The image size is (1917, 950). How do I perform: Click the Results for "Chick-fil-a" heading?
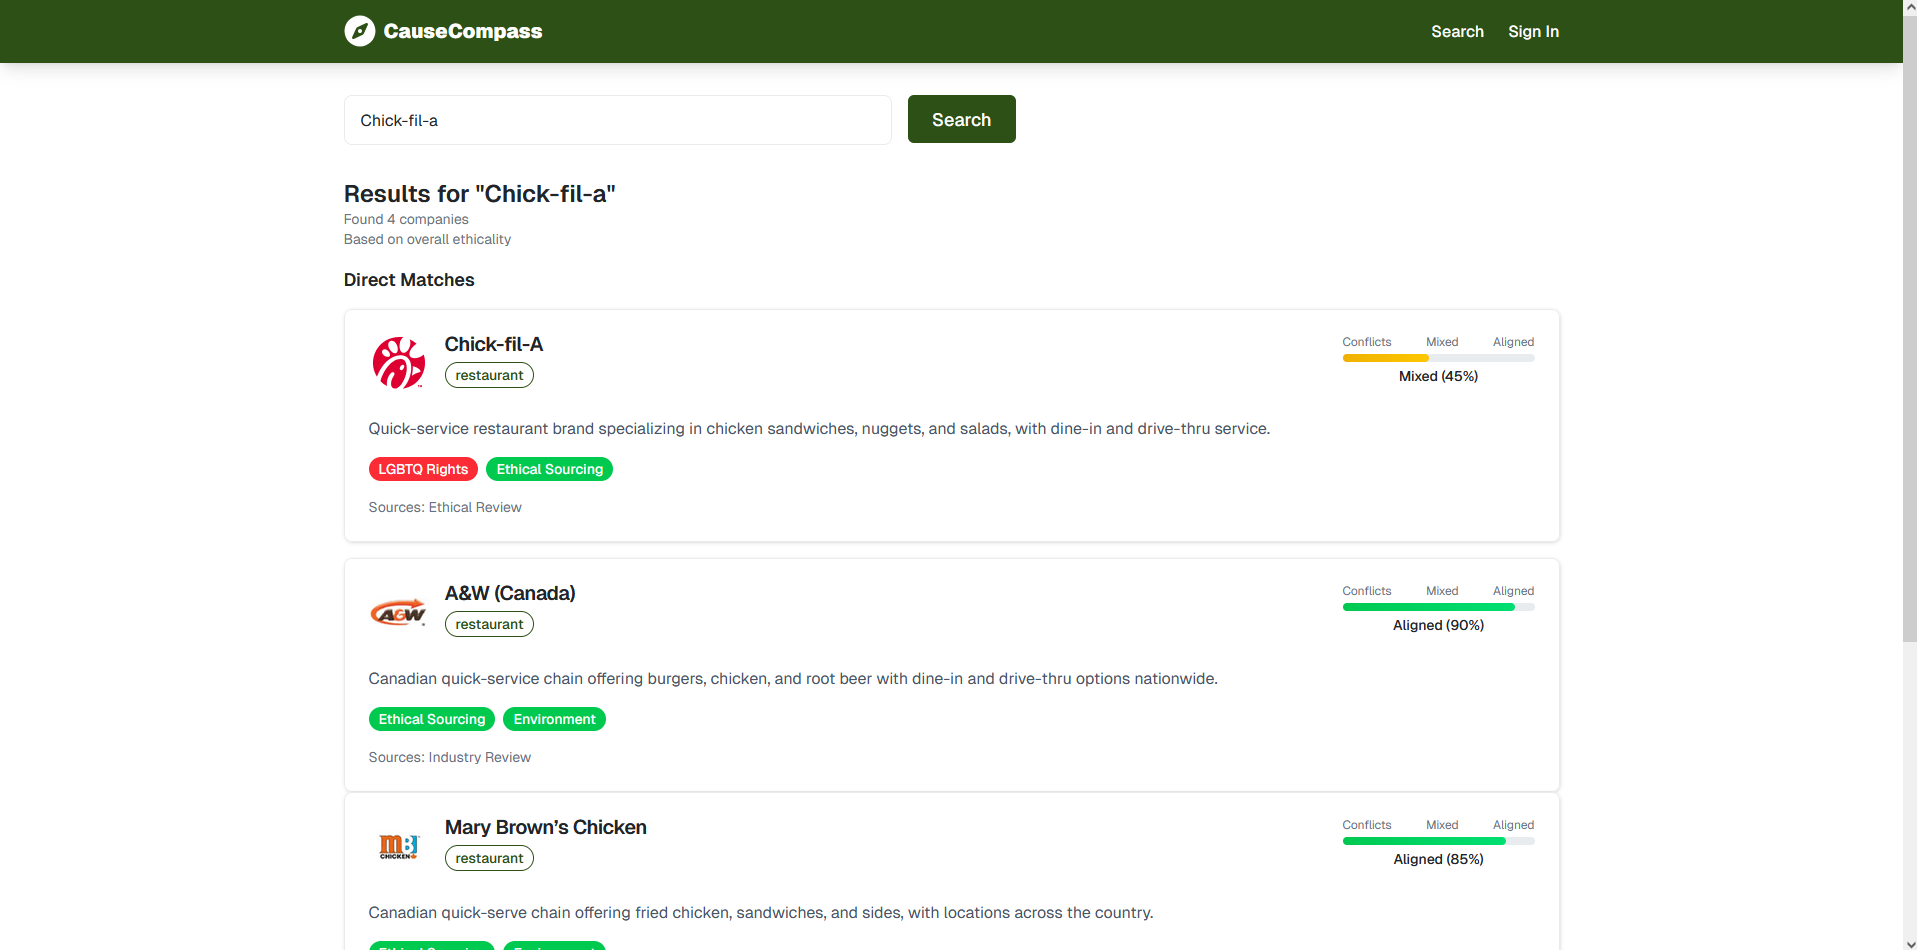click(480, 194)
